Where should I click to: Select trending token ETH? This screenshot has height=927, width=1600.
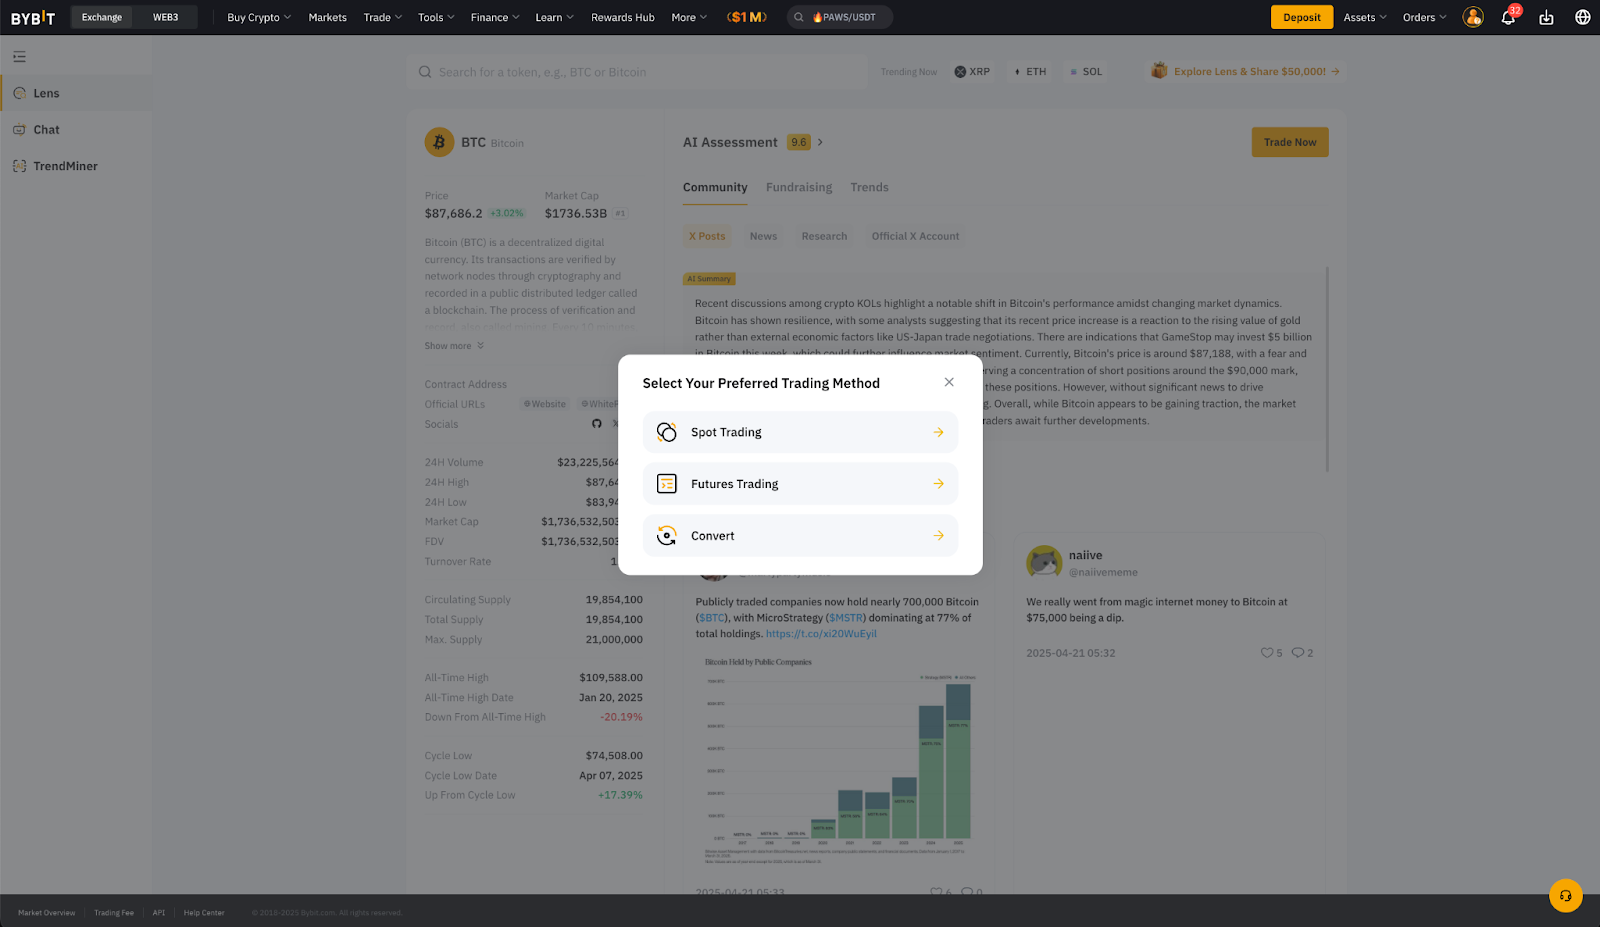[1029, 72]
